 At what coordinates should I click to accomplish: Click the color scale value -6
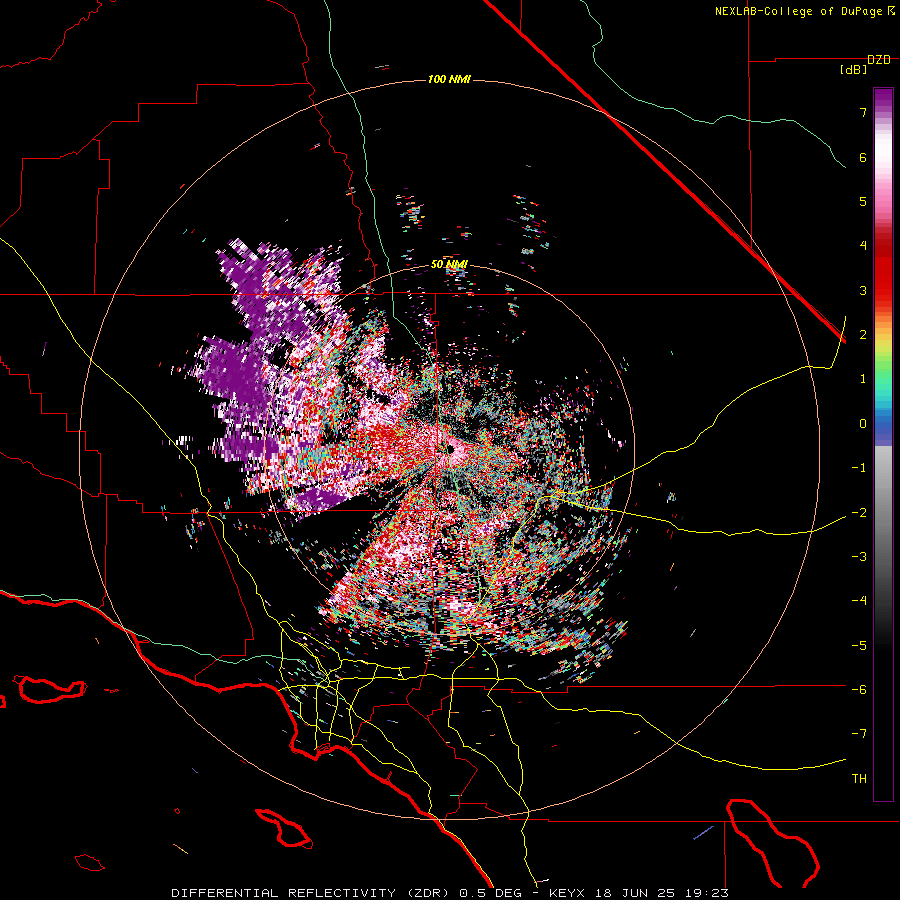(x=859, y=690)
